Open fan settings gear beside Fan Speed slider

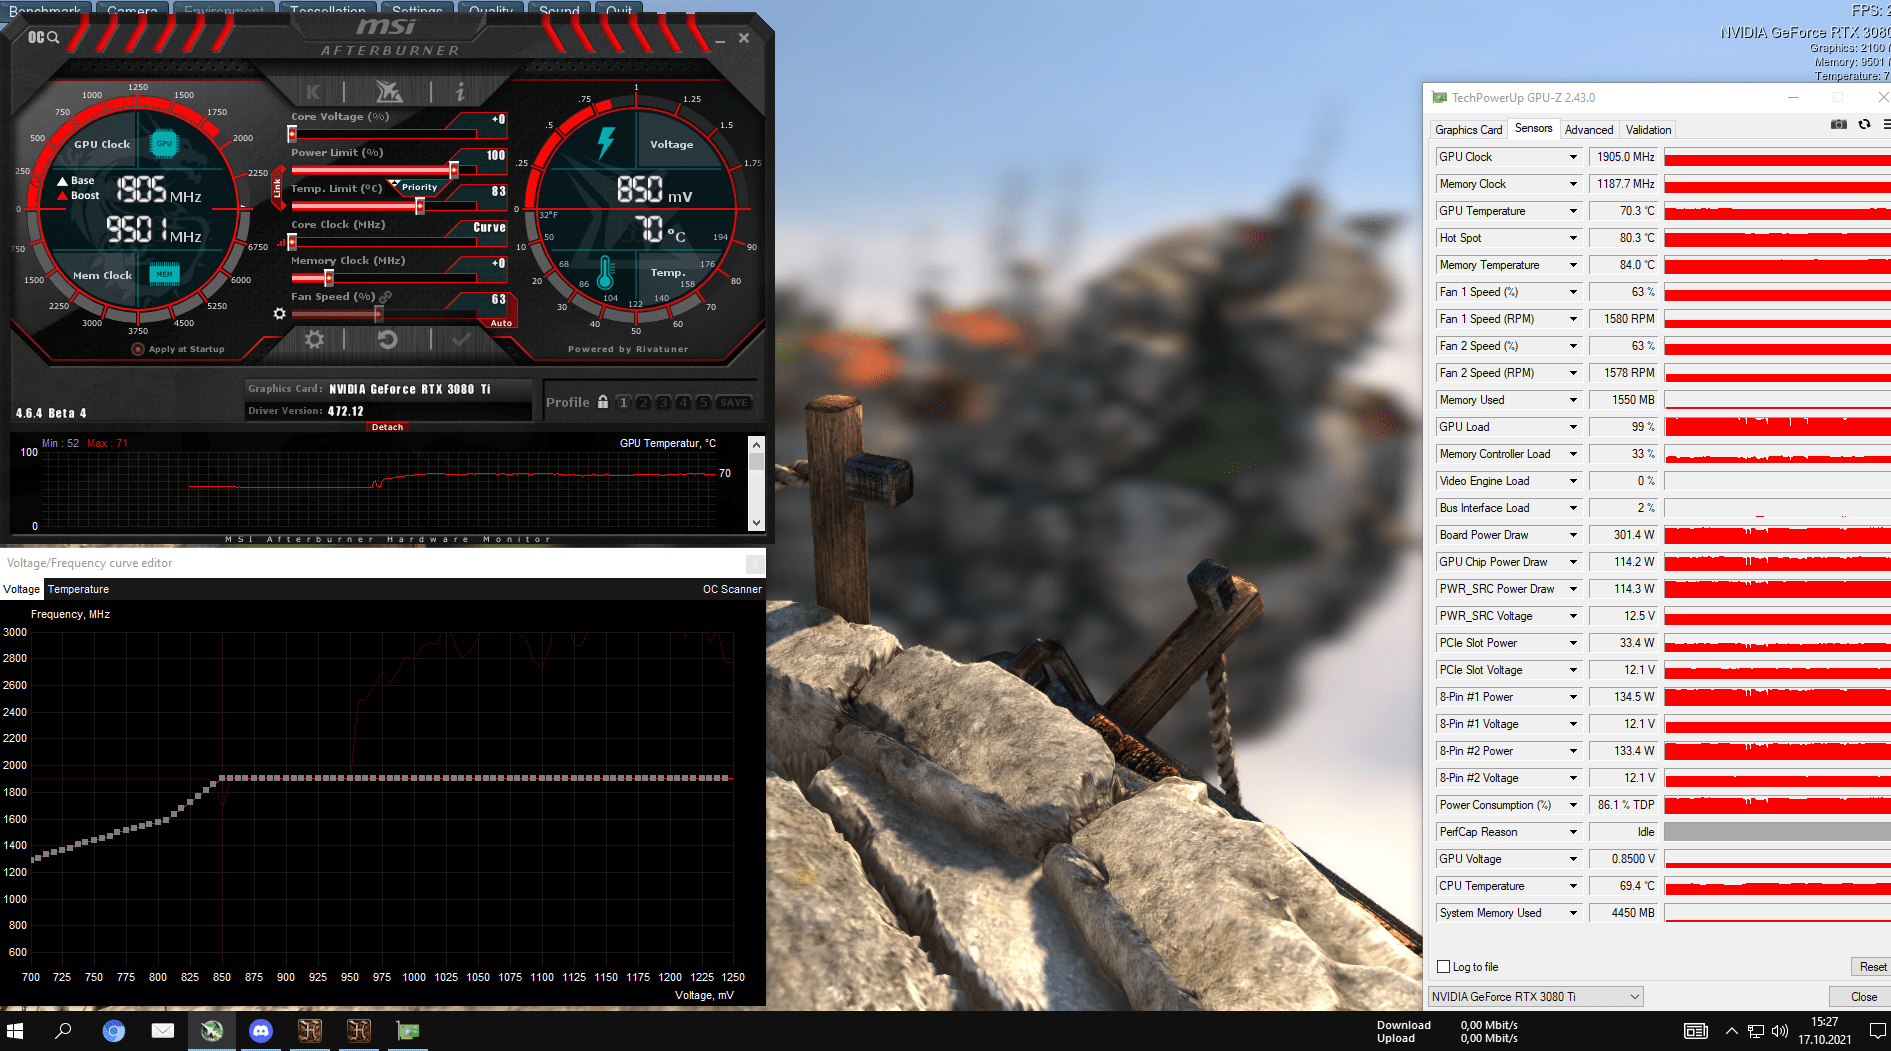pos(280,314)
